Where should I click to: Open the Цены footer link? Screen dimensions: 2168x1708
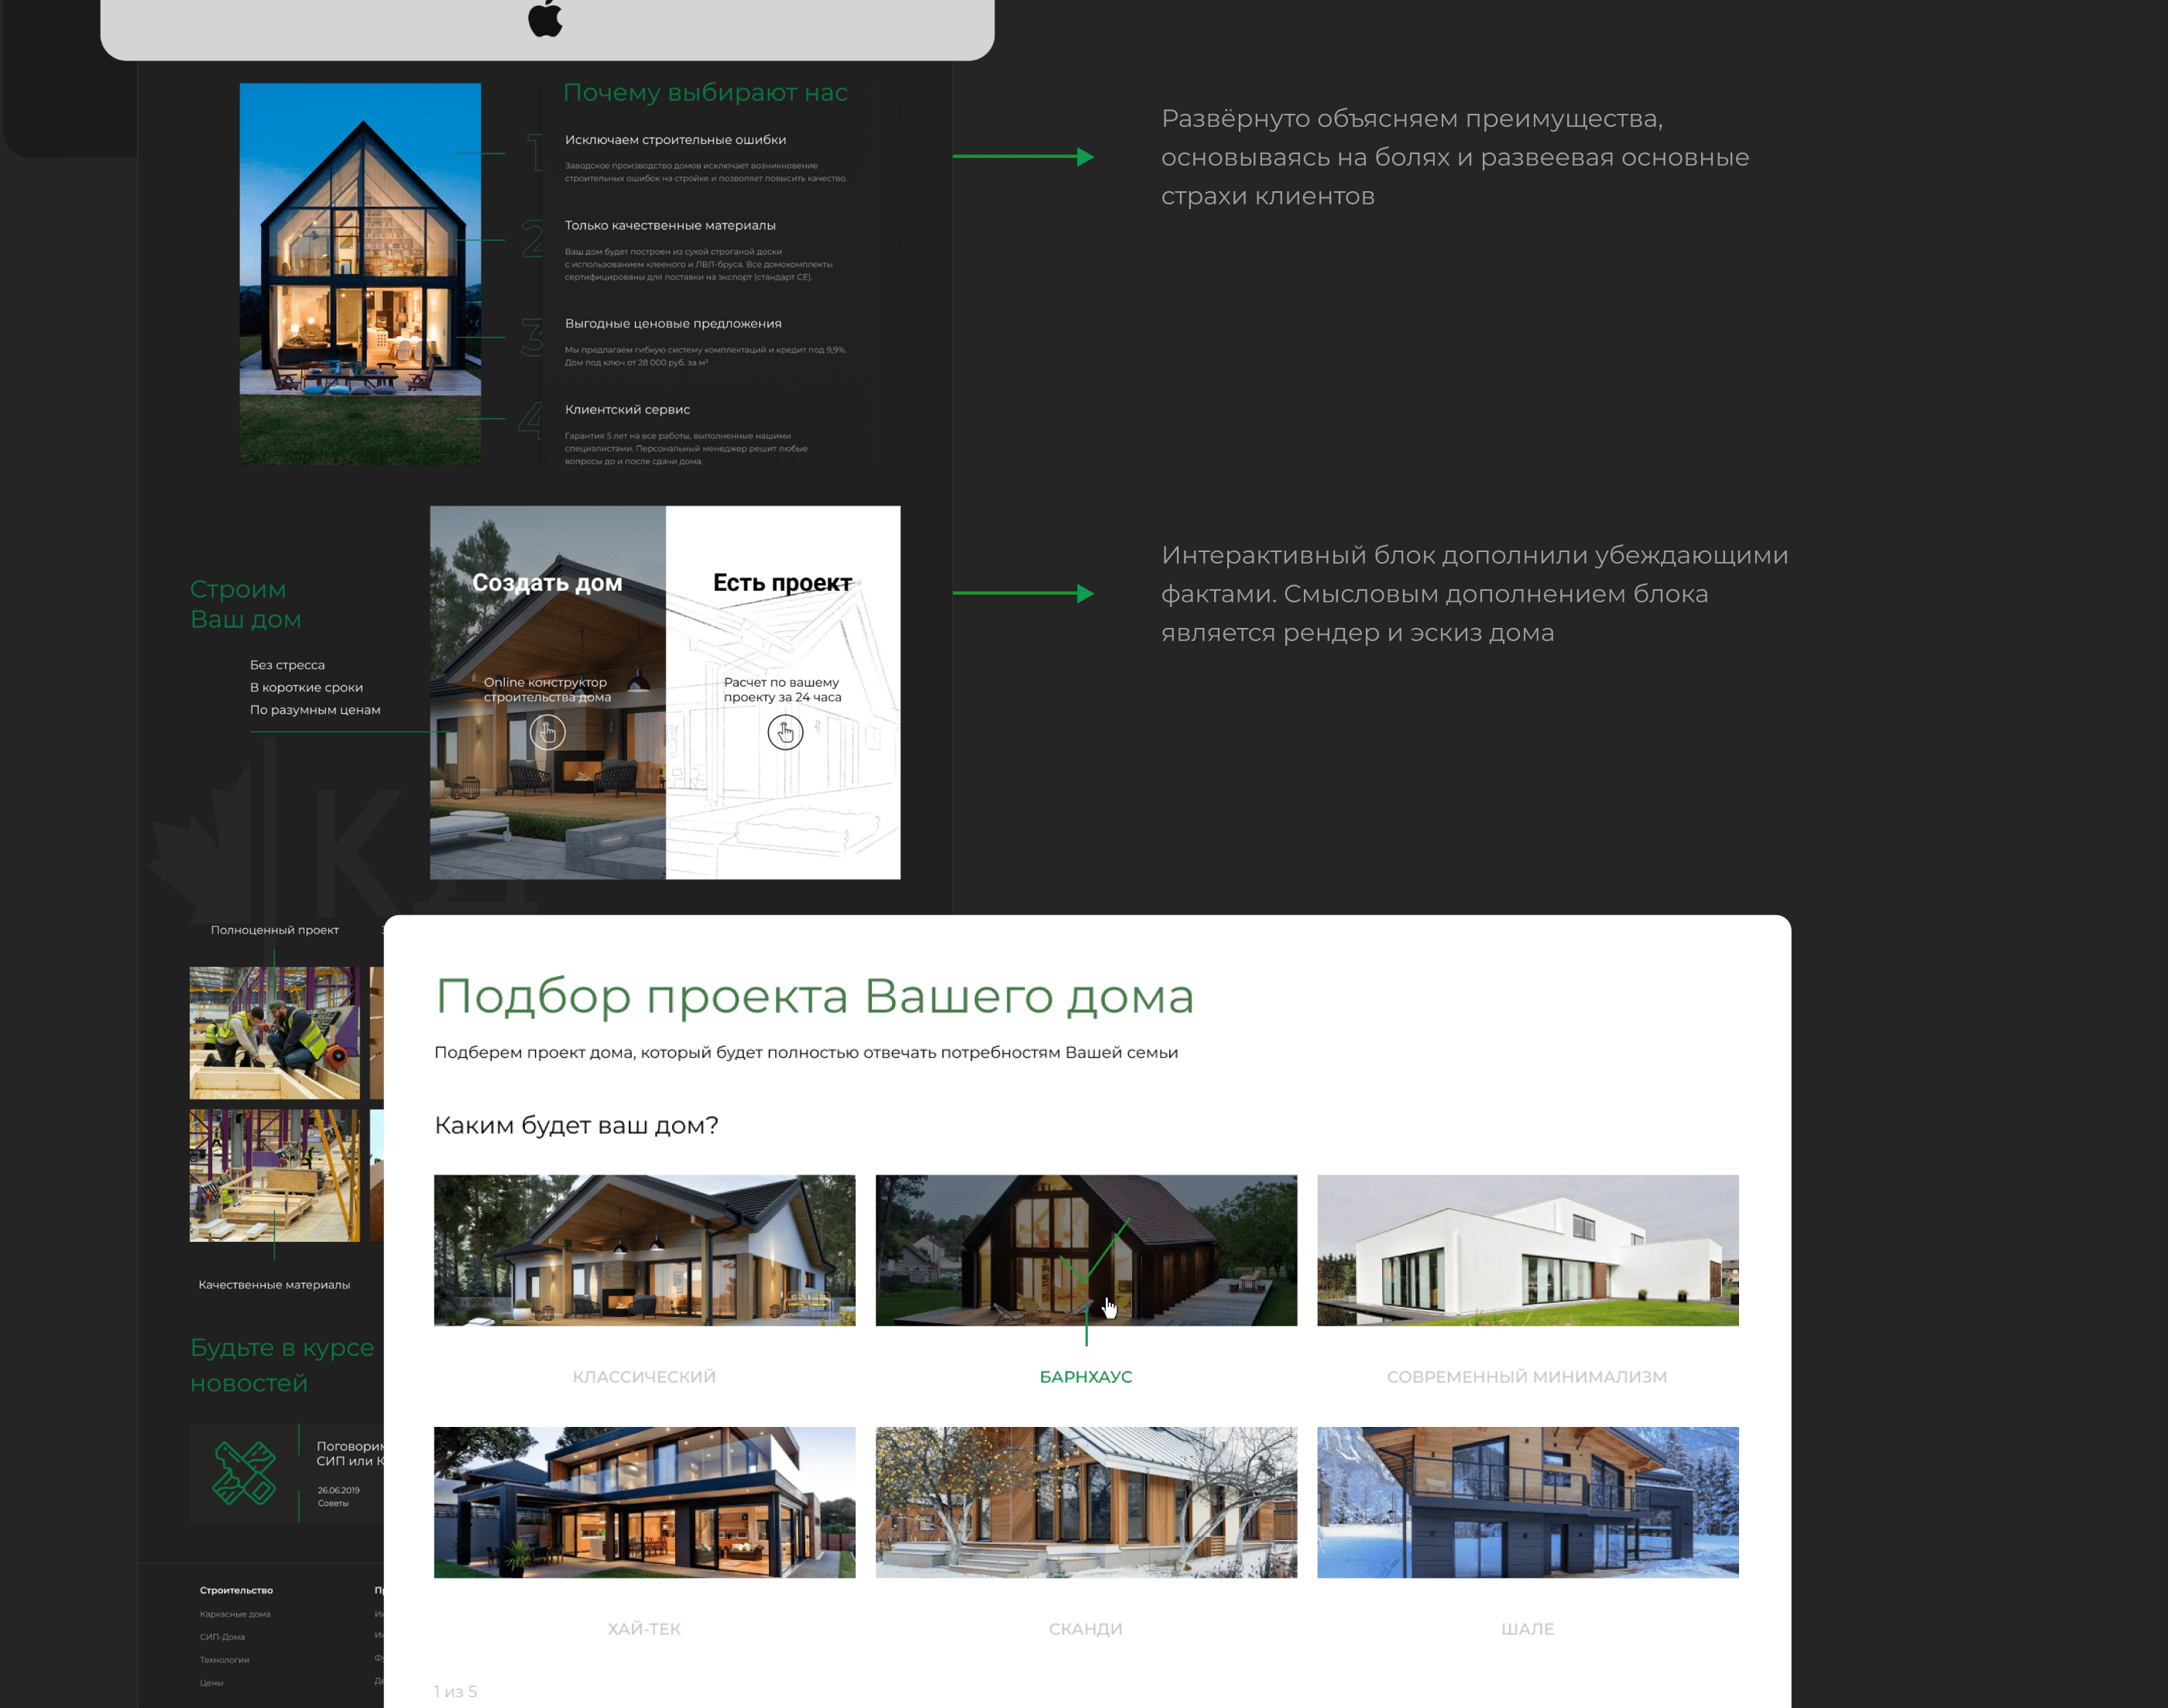click(x=212, y=1683)
